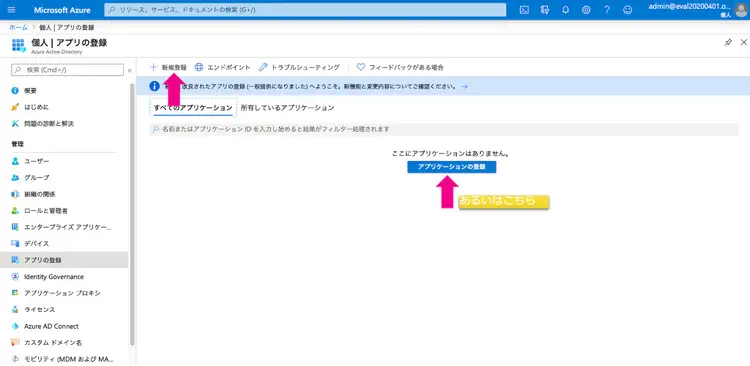Collapse the sidebar with the double chevron

click(x=130, y=70)
